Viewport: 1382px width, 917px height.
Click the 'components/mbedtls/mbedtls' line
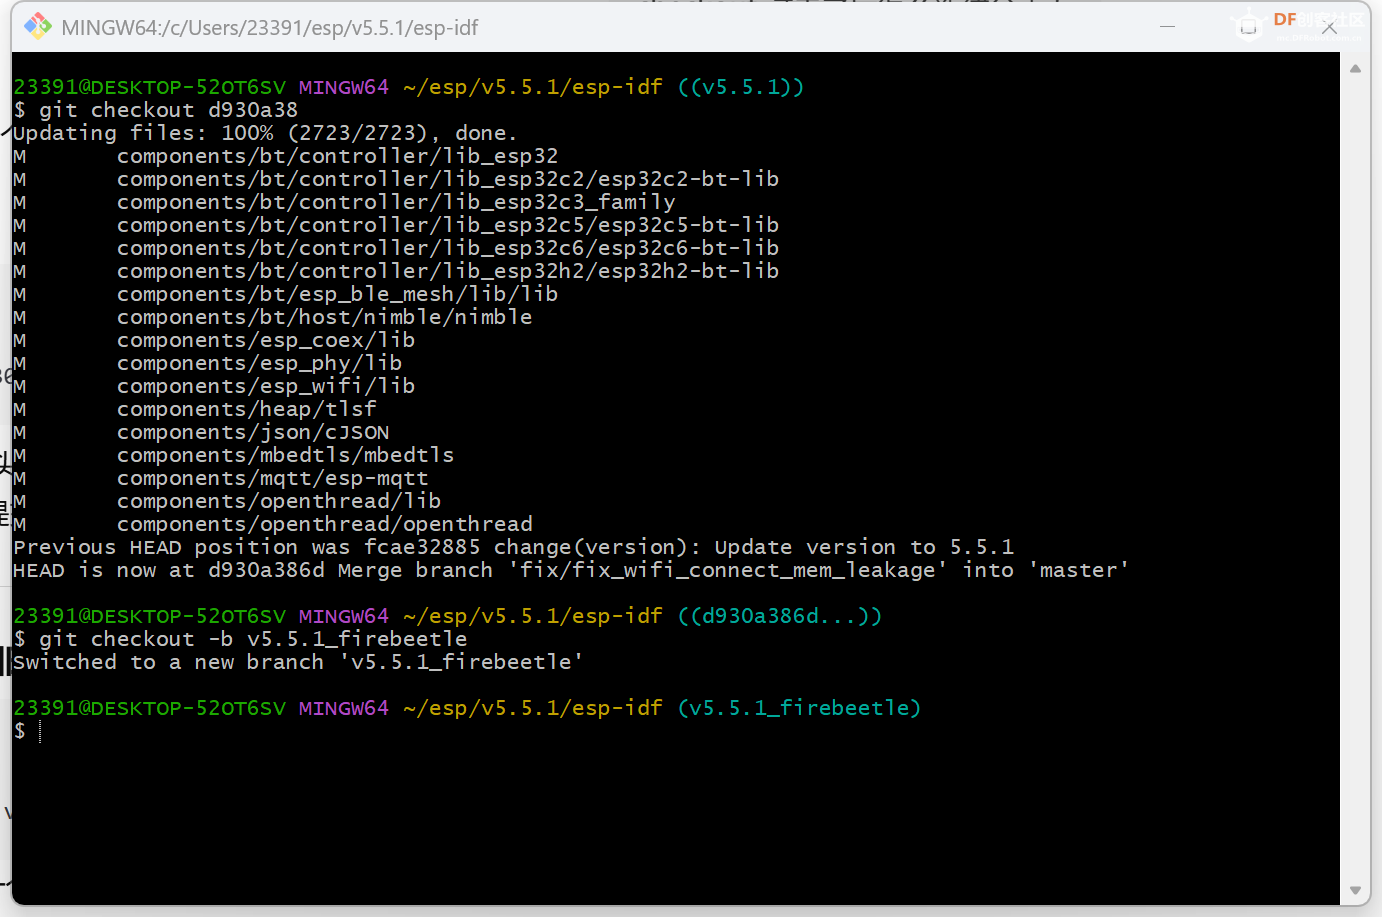point(285,455)
